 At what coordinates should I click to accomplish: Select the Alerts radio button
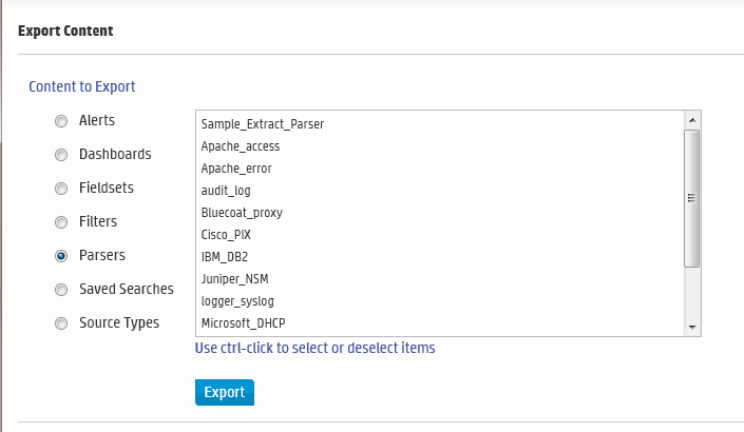(60, 122)
